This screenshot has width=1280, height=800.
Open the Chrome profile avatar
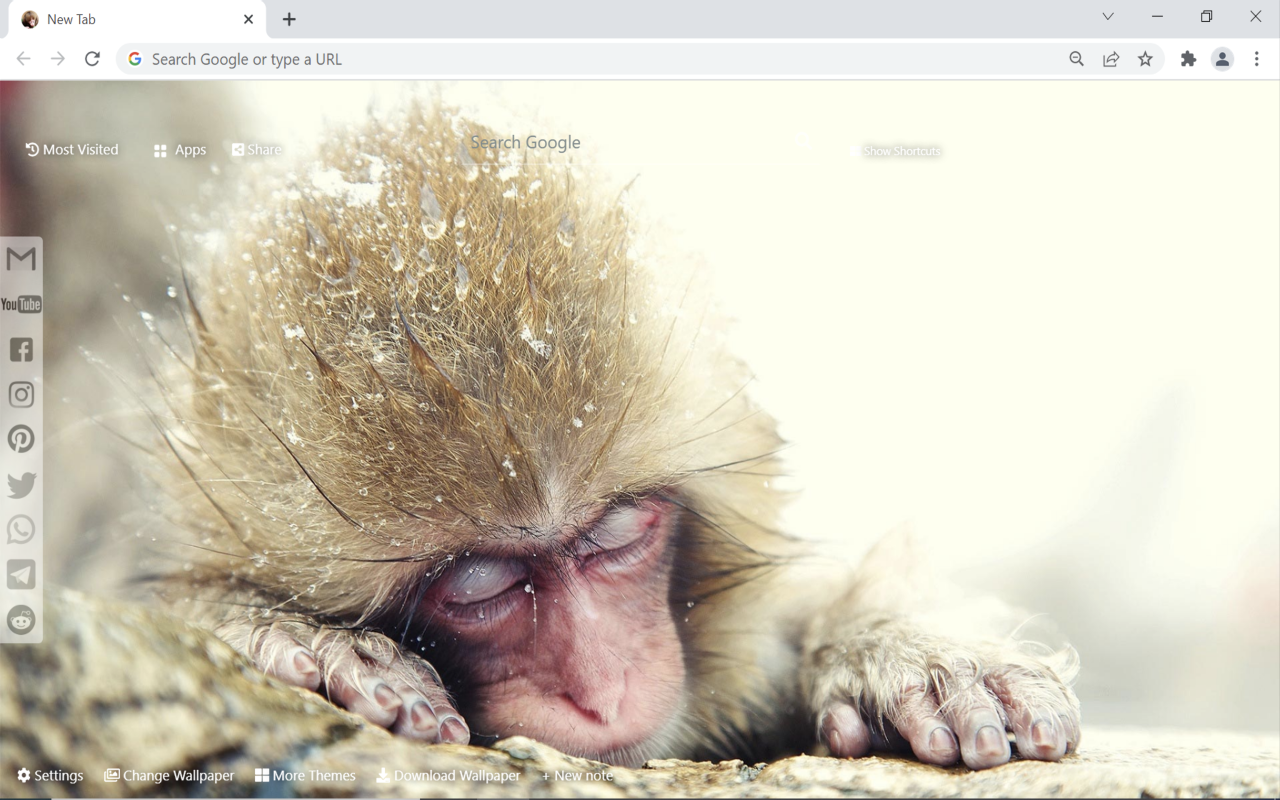pyautogui.click(x=1222, y=59)
